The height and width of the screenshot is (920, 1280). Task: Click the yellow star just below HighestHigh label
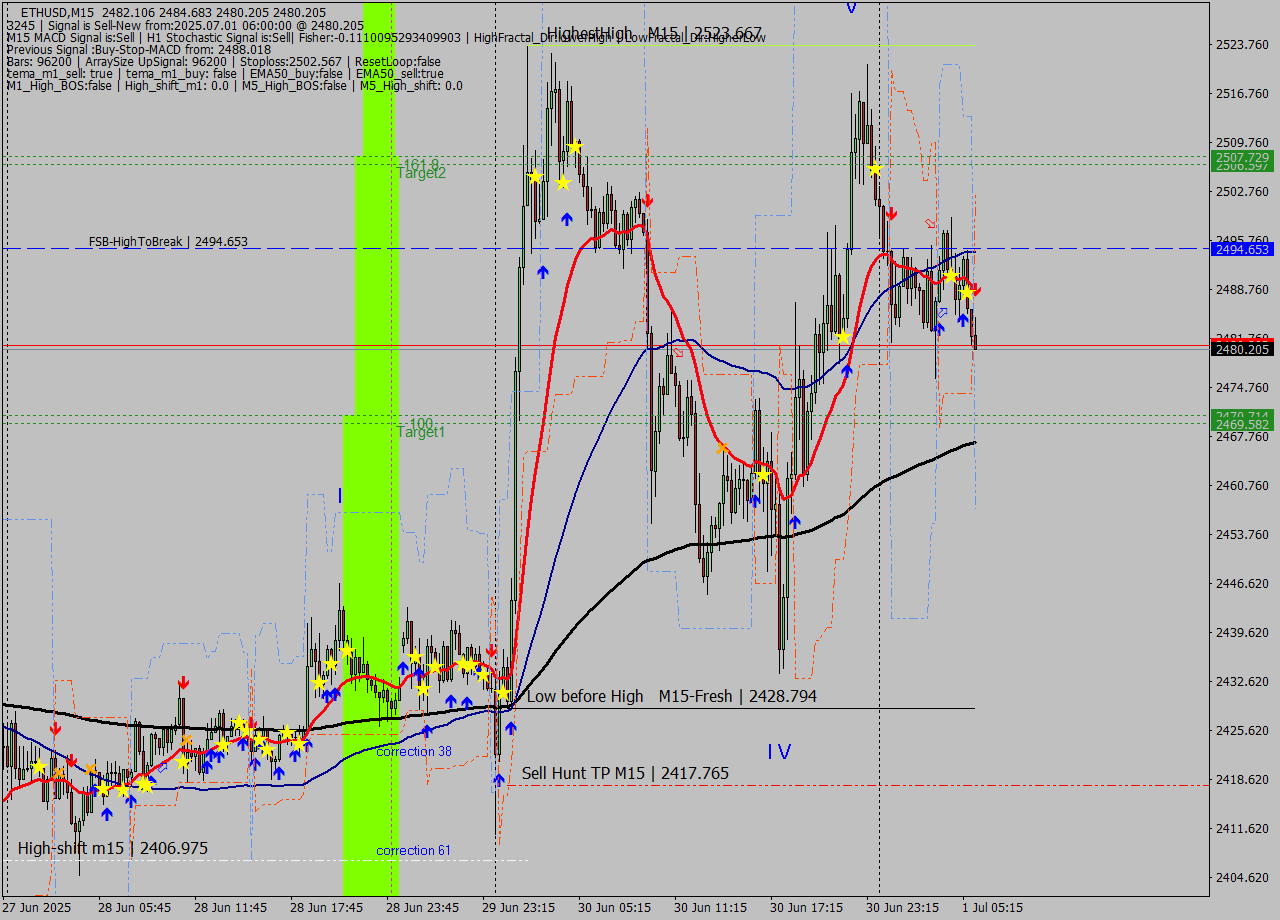[x=575, y=147]
